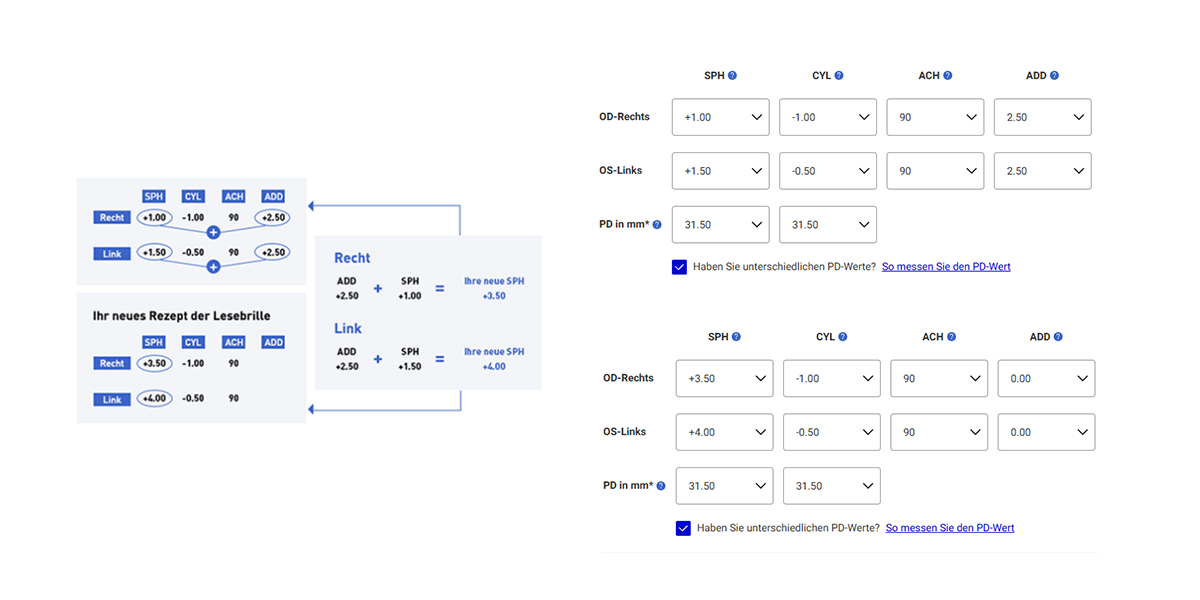
Task: Click the ACH help icon in upper form
Action: coord(947,76)
